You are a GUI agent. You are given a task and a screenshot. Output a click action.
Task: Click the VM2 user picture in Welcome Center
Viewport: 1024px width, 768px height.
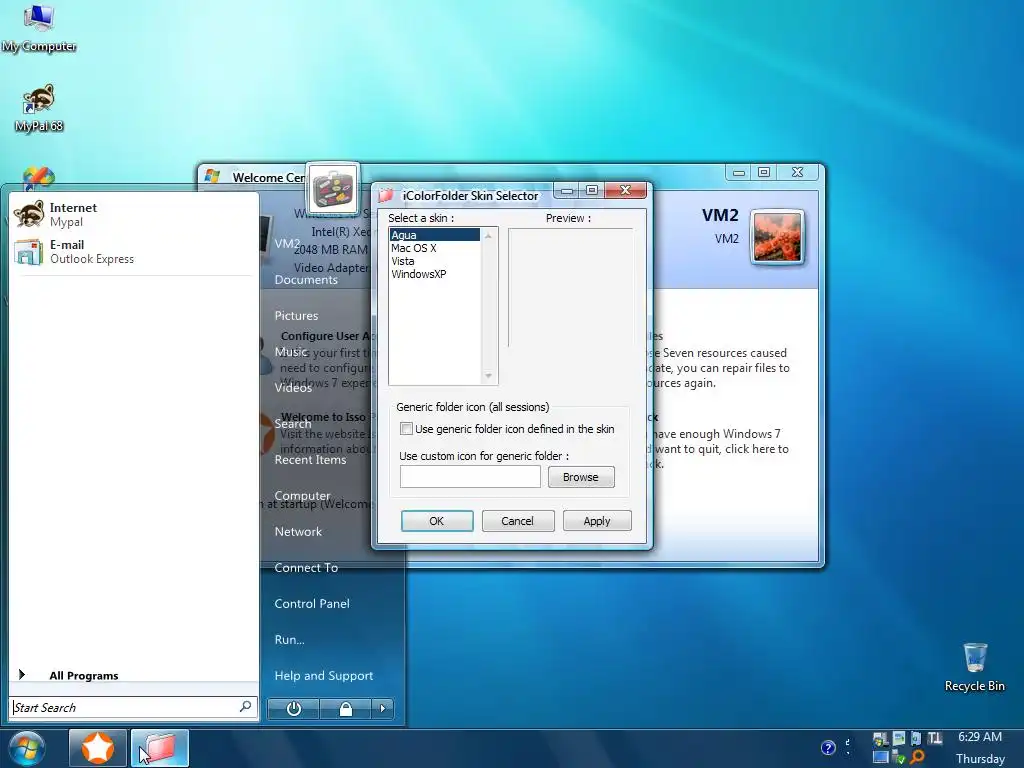[x=777, y=238]
